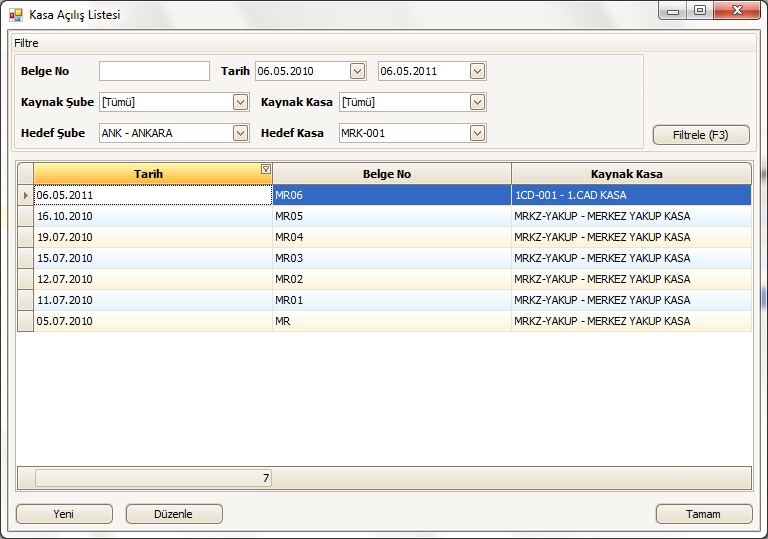Click the Tamam button
Screen dimensions: 768x539
[704, 514]
